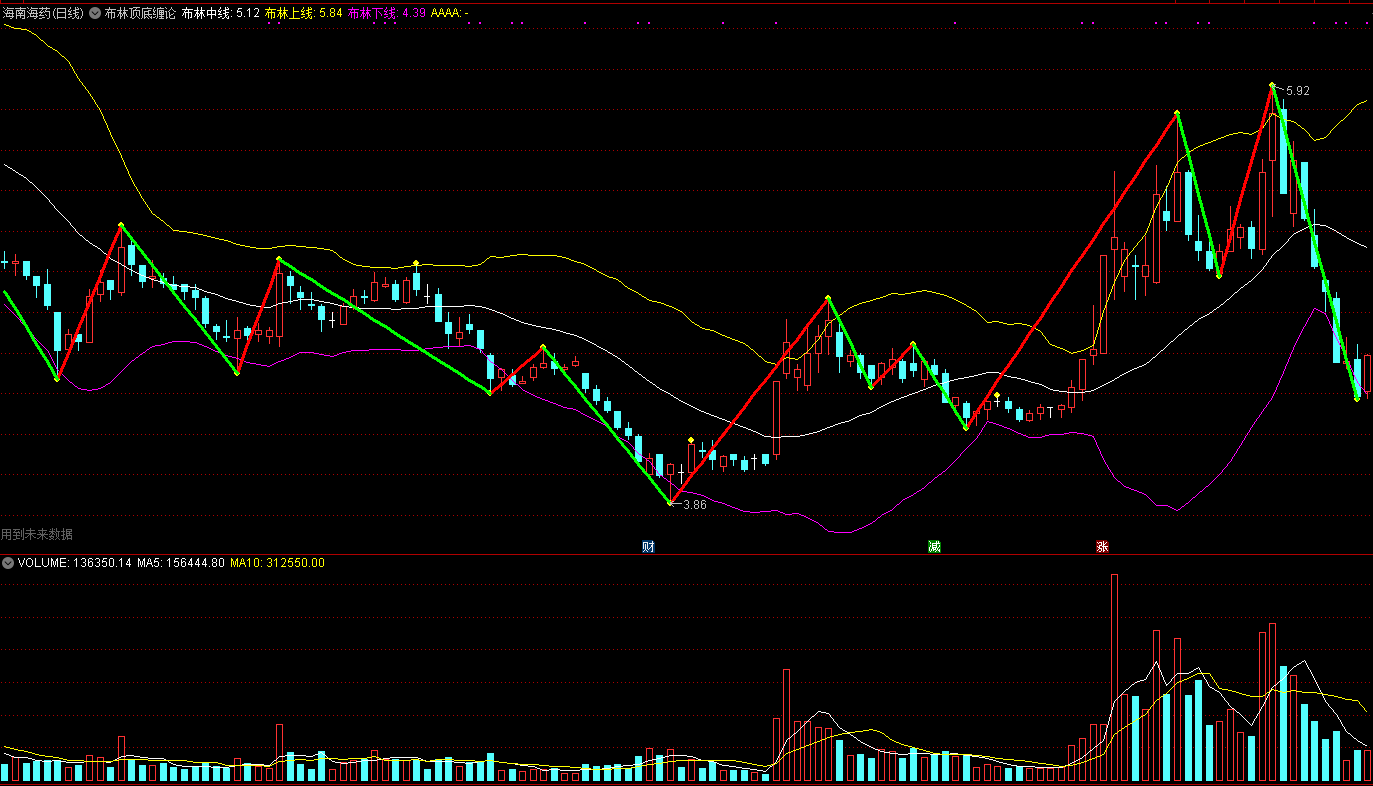
Task: Click the VOLUME: 136350.14 readout
Action: 75,563
